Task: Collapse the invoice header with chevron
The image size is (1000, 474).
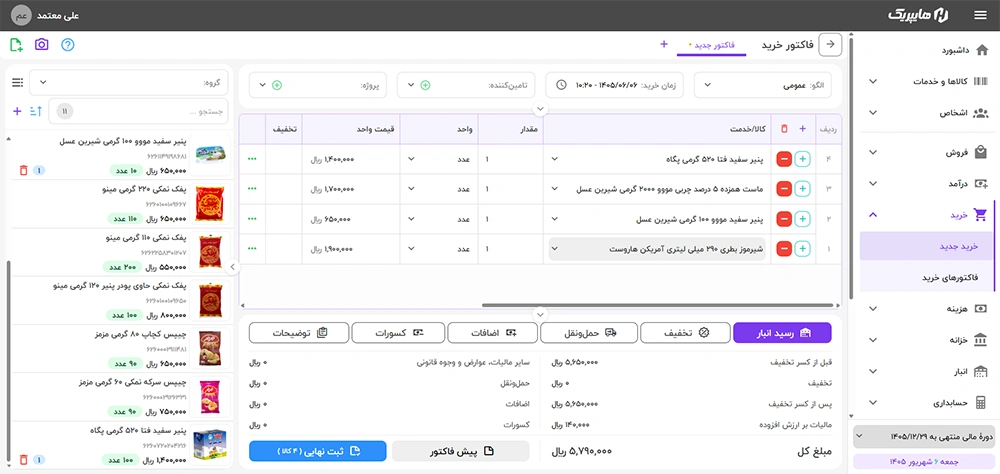Action: 540,109
